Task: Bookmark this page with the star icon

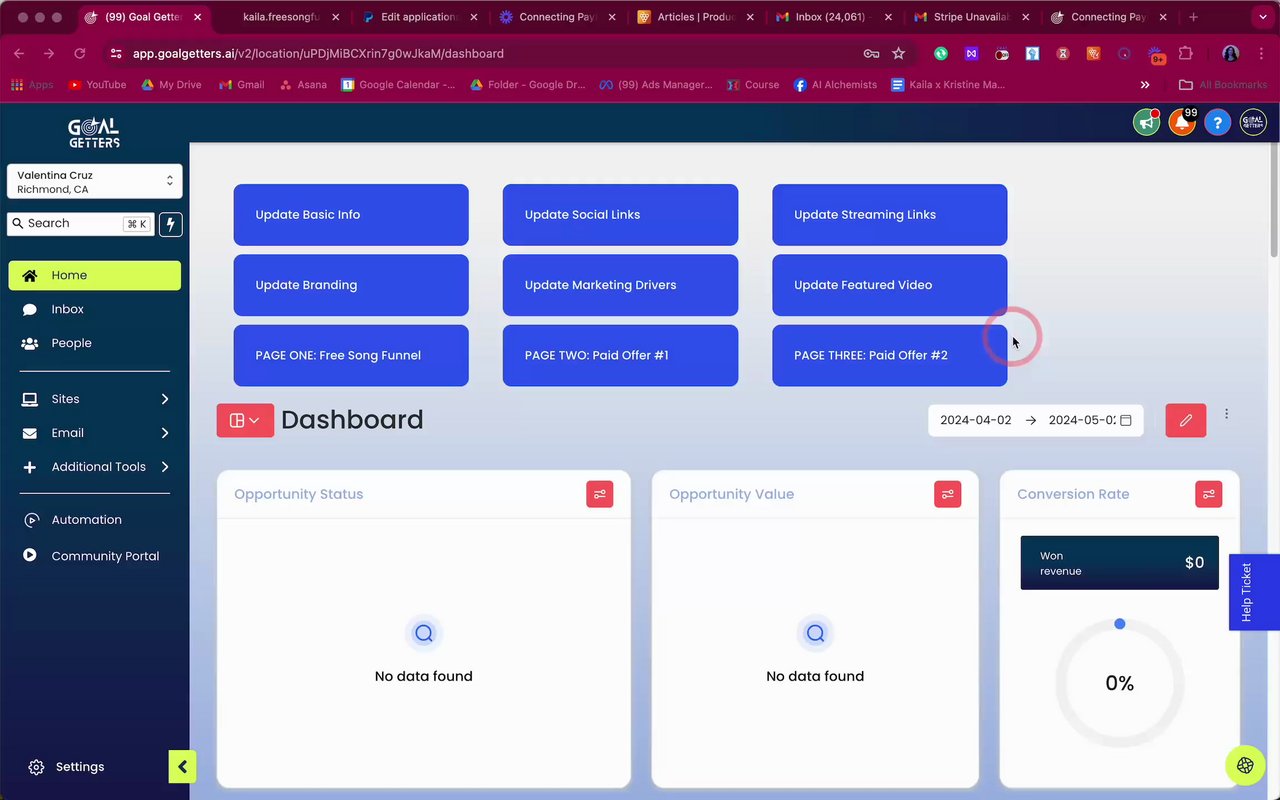Action: (x=899, y=54)
